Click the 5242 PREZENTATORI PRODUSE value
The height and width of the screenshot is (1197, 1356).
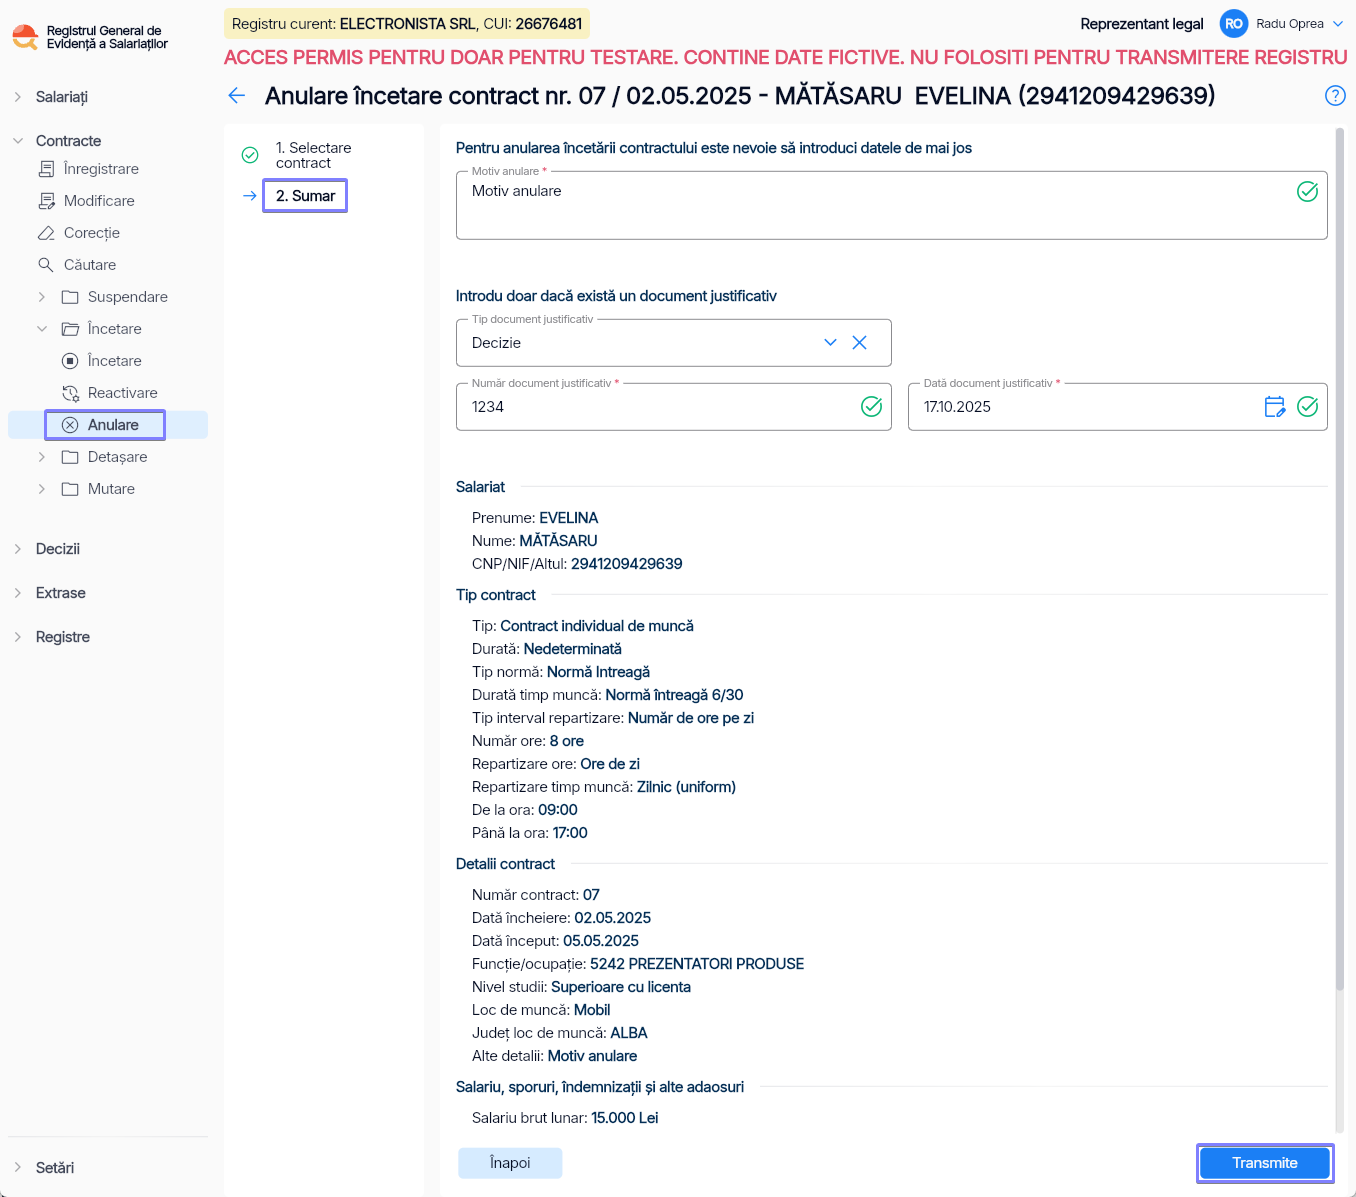(x=697, y=964)
